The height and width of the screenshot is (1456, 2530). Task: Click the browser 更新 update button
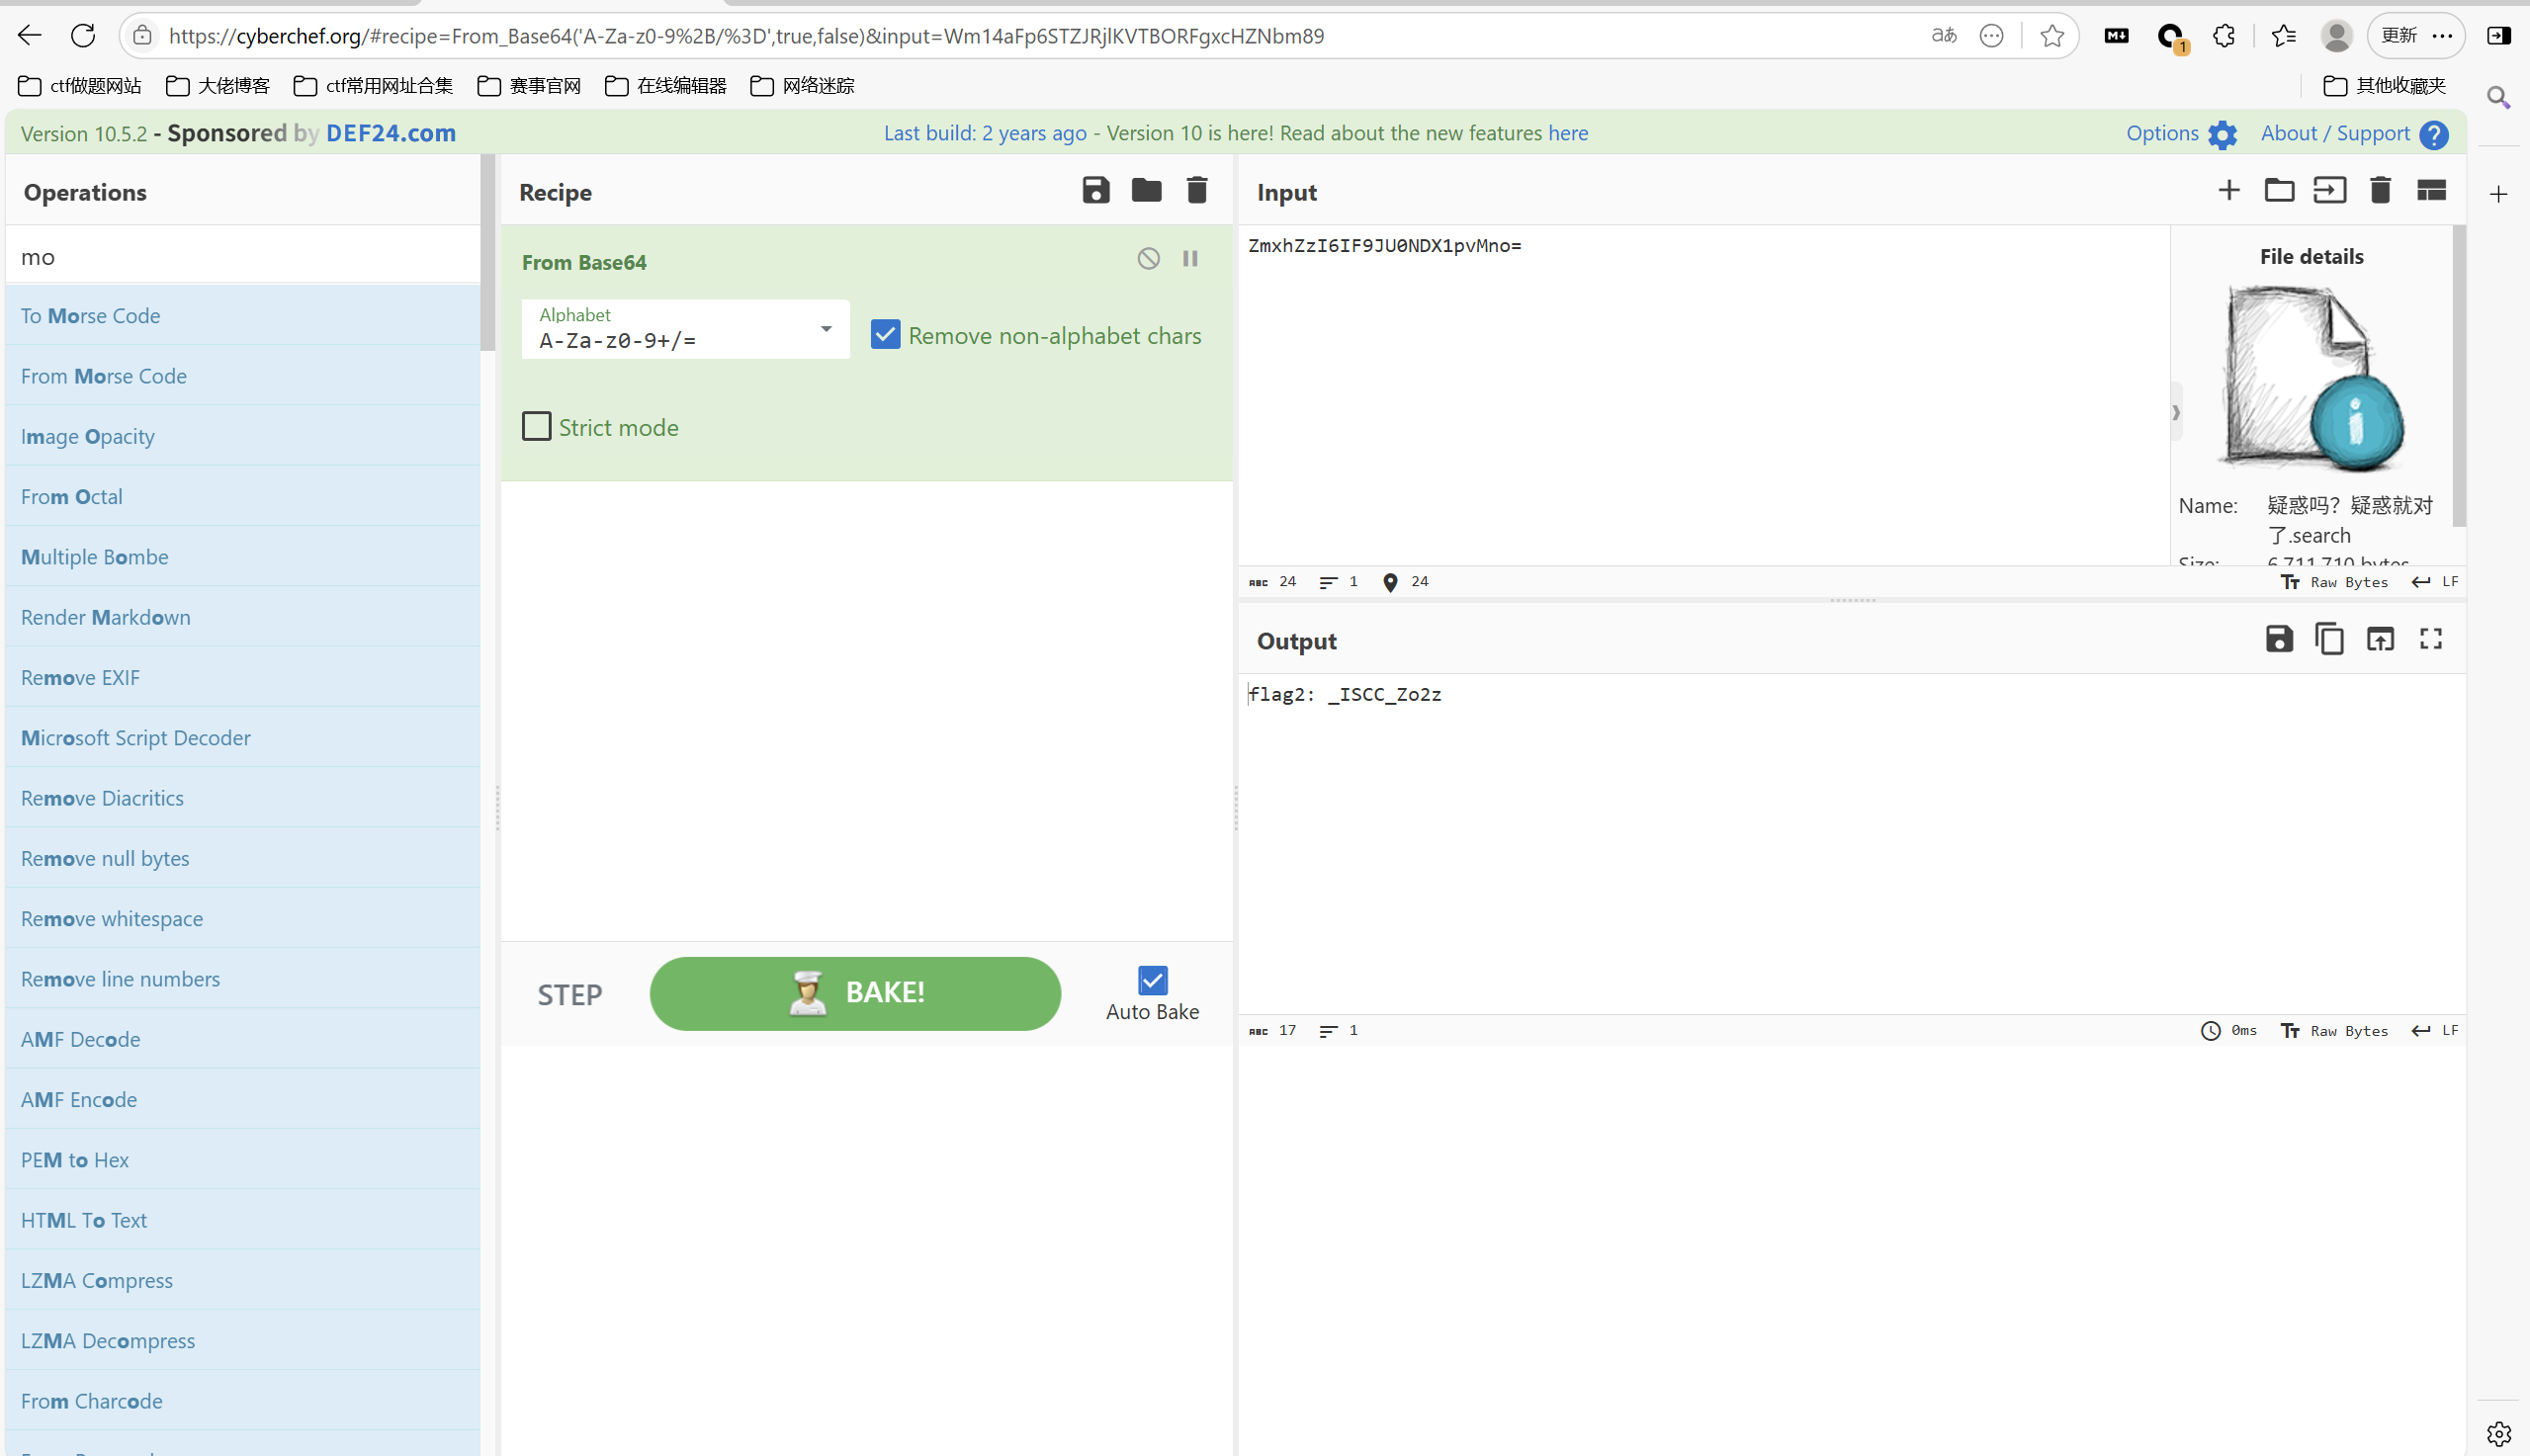2415,36
